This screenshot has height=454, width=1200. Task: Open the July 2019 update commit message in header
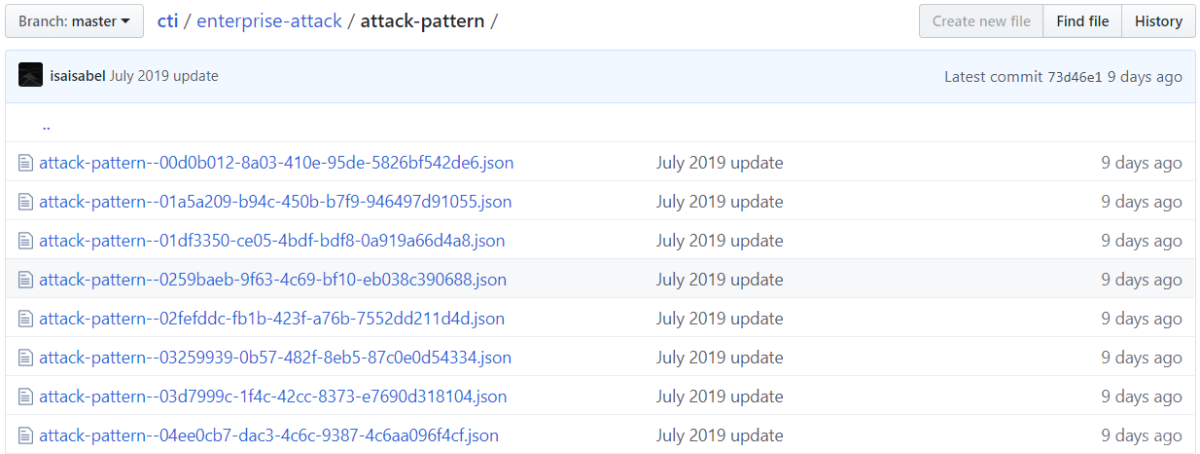click(164, 76)
